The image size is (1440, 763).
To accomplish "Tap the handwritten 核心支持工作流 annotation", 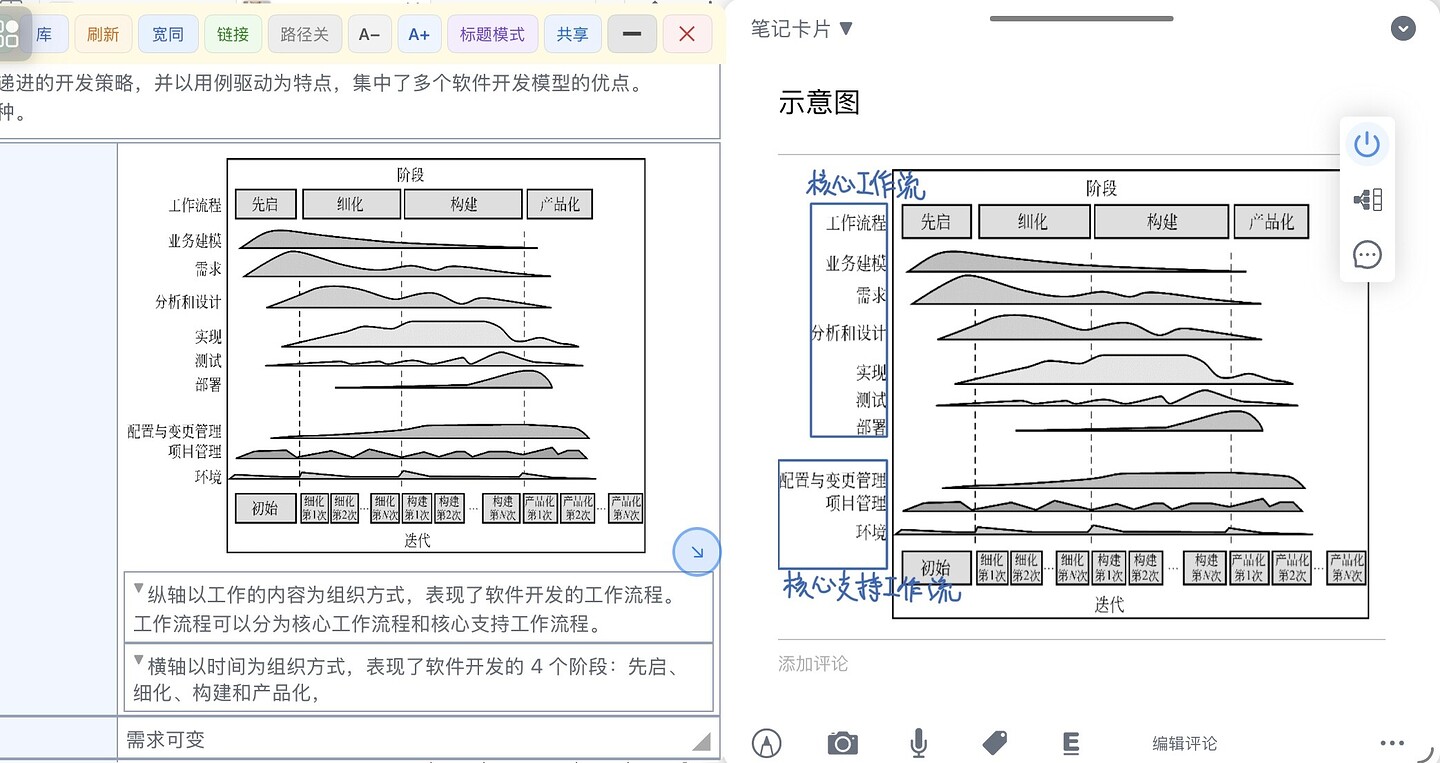I will tap(872, 587).
